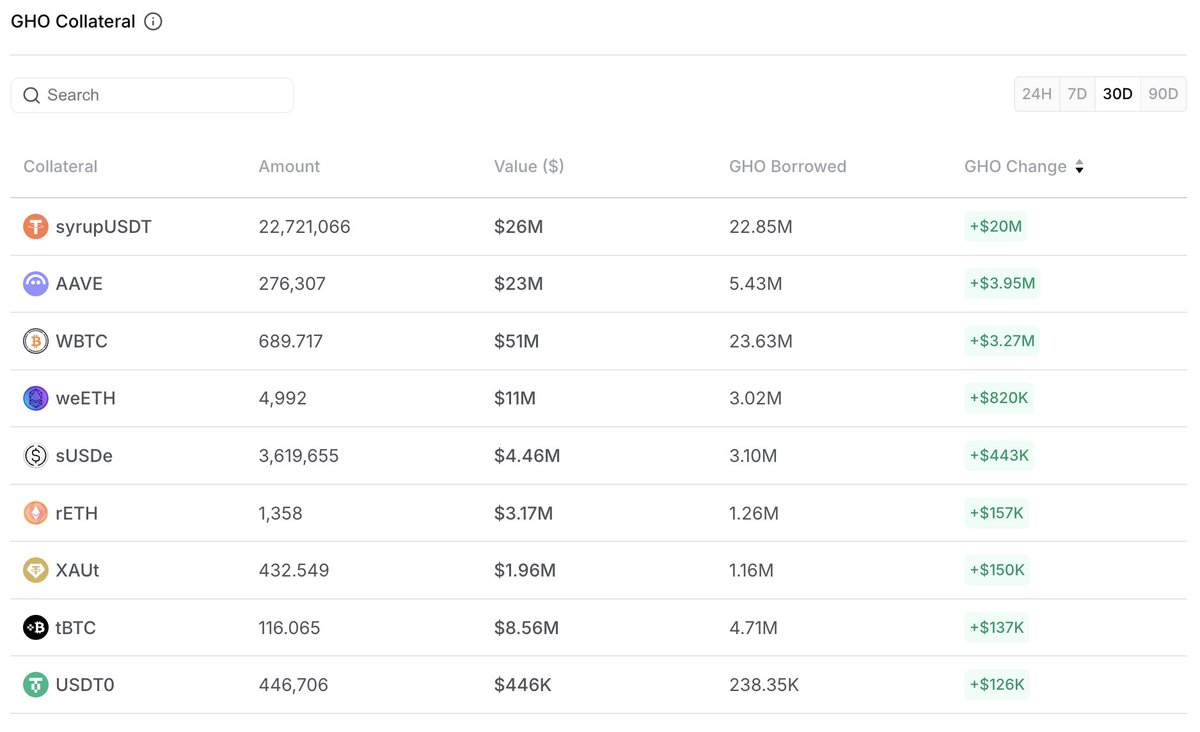This screenshot has width=1200, height=732.
Task: Click the +$3.95M change badge
Action: [1003, 284]
